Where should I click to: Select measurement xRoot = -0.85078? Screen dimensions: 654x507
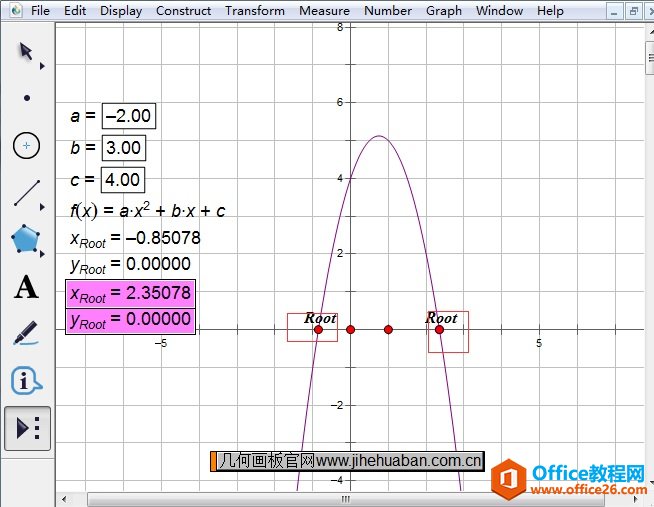135,239
